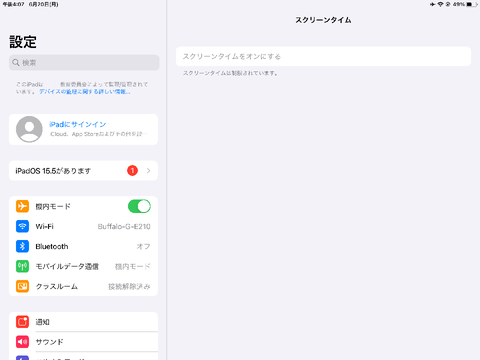Tap スクリーンタイムをオンにする button
The height and width of the screenshot is (360, 480).
coord(323,56)
